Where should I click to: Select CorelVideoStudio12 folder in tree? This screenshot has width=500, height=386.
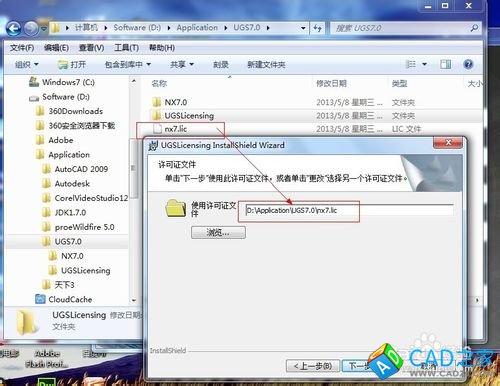(85, 198)
